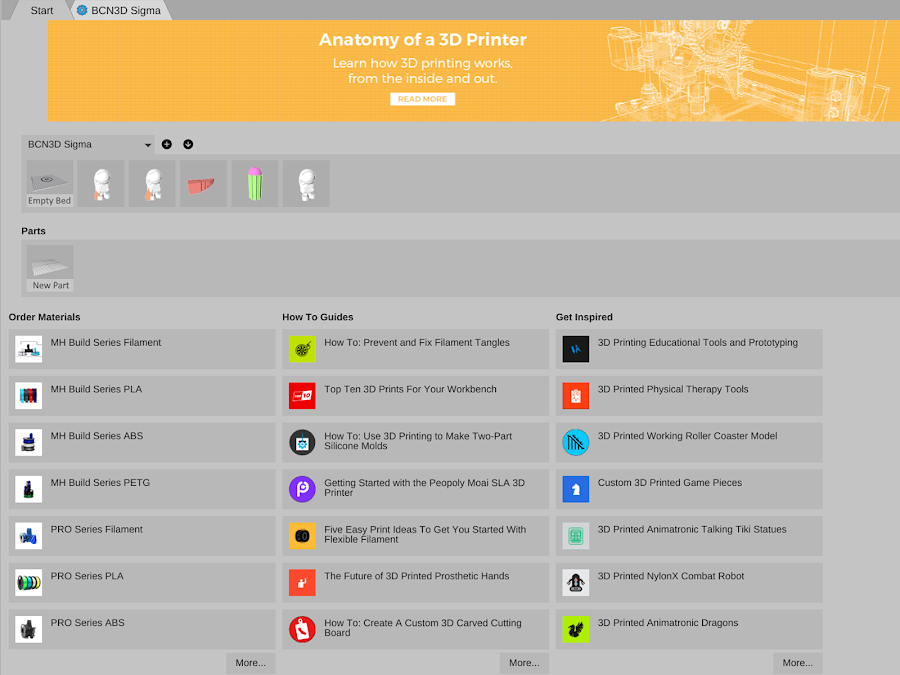Viewport: 900px width, 675px height.
Task: Click the Top Ten 3D Prints icon
Action: (302, 395)
